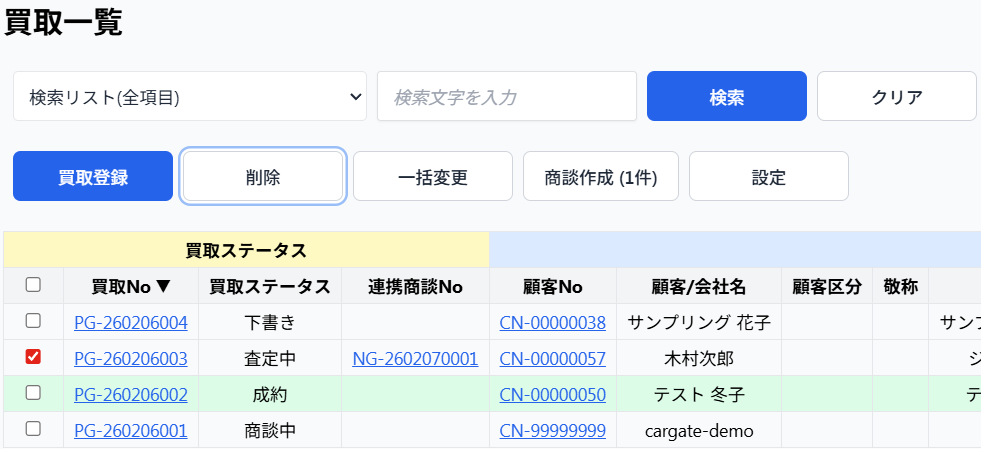Open customer link CN-00000057

552,358
